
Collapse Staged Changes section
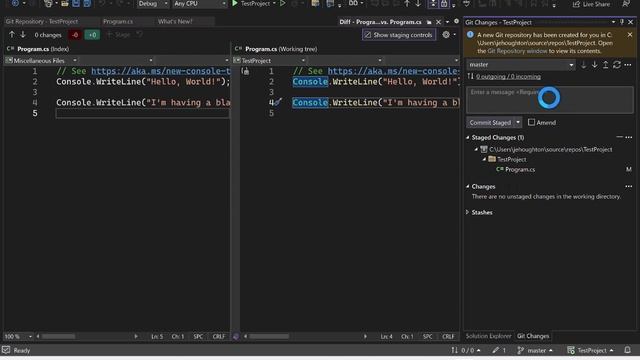(x=468, y=138)
